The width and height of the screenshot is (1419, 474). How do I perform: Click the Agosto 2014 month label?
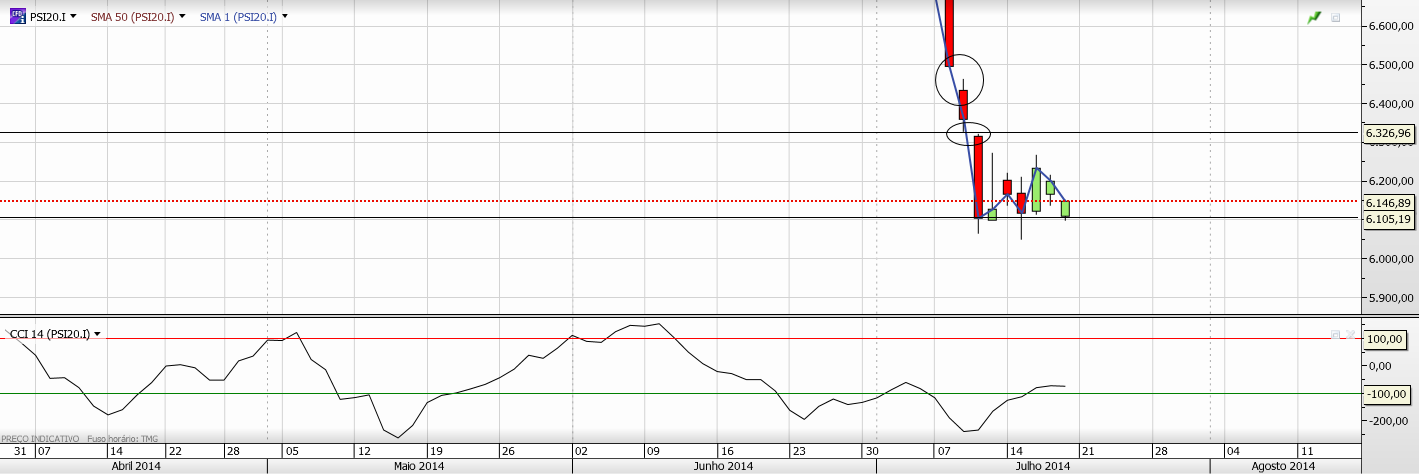click(1283, 466)
